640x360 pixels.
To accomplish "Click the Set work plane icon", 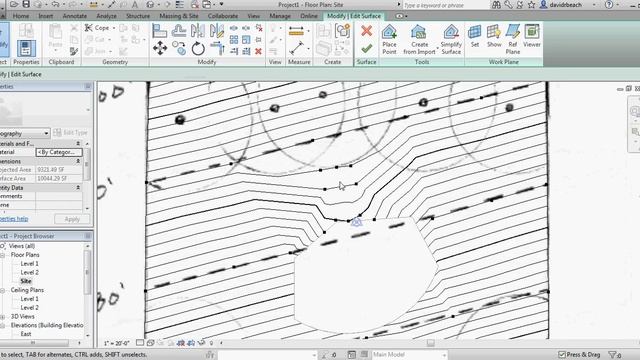I will (x=474, y=36).
